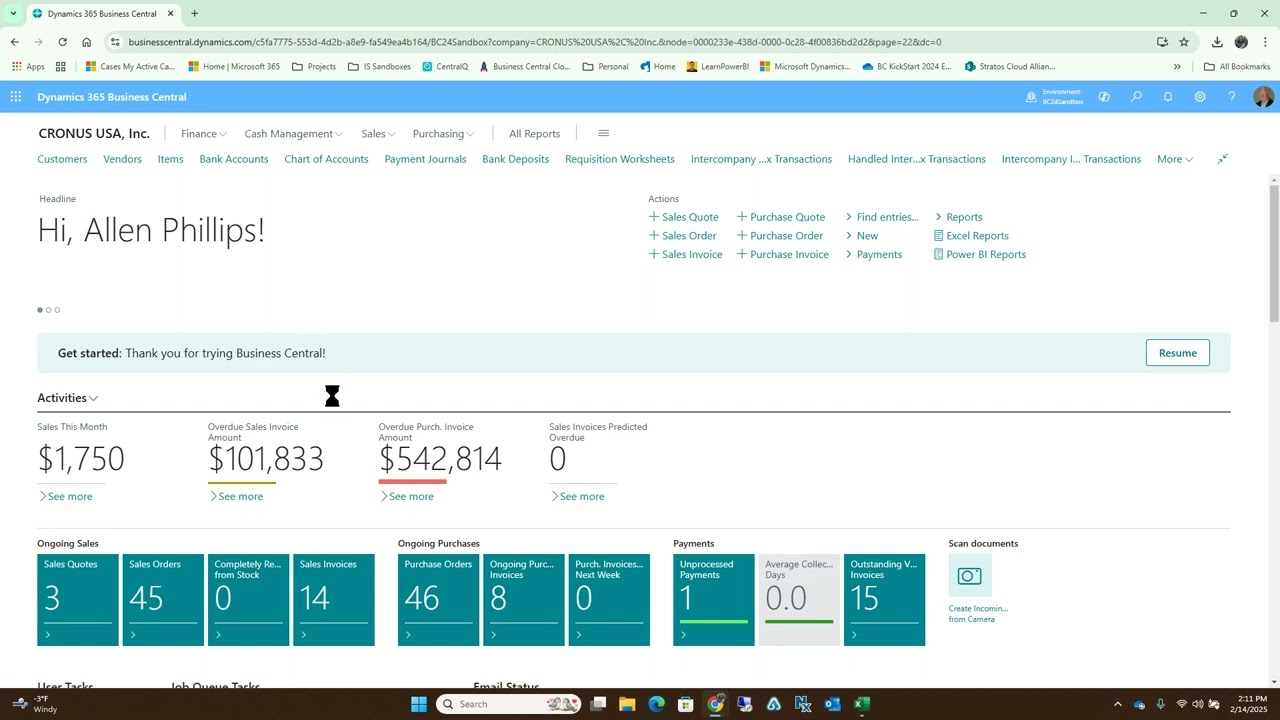Viewport: 1280px width, 720px height.
Task: Open the Bank Deposits link
Action: point(515,159)
